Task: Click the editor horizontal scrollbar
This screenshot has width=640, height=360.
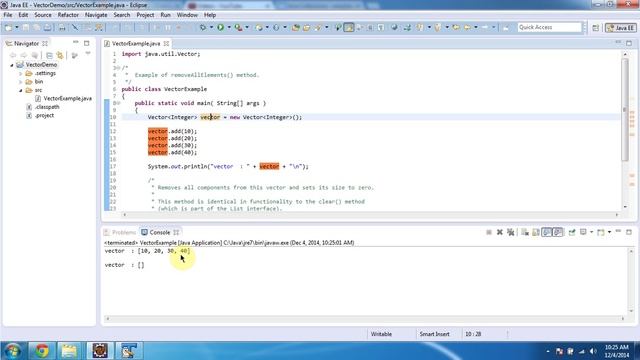Action: tap(371, 215)
